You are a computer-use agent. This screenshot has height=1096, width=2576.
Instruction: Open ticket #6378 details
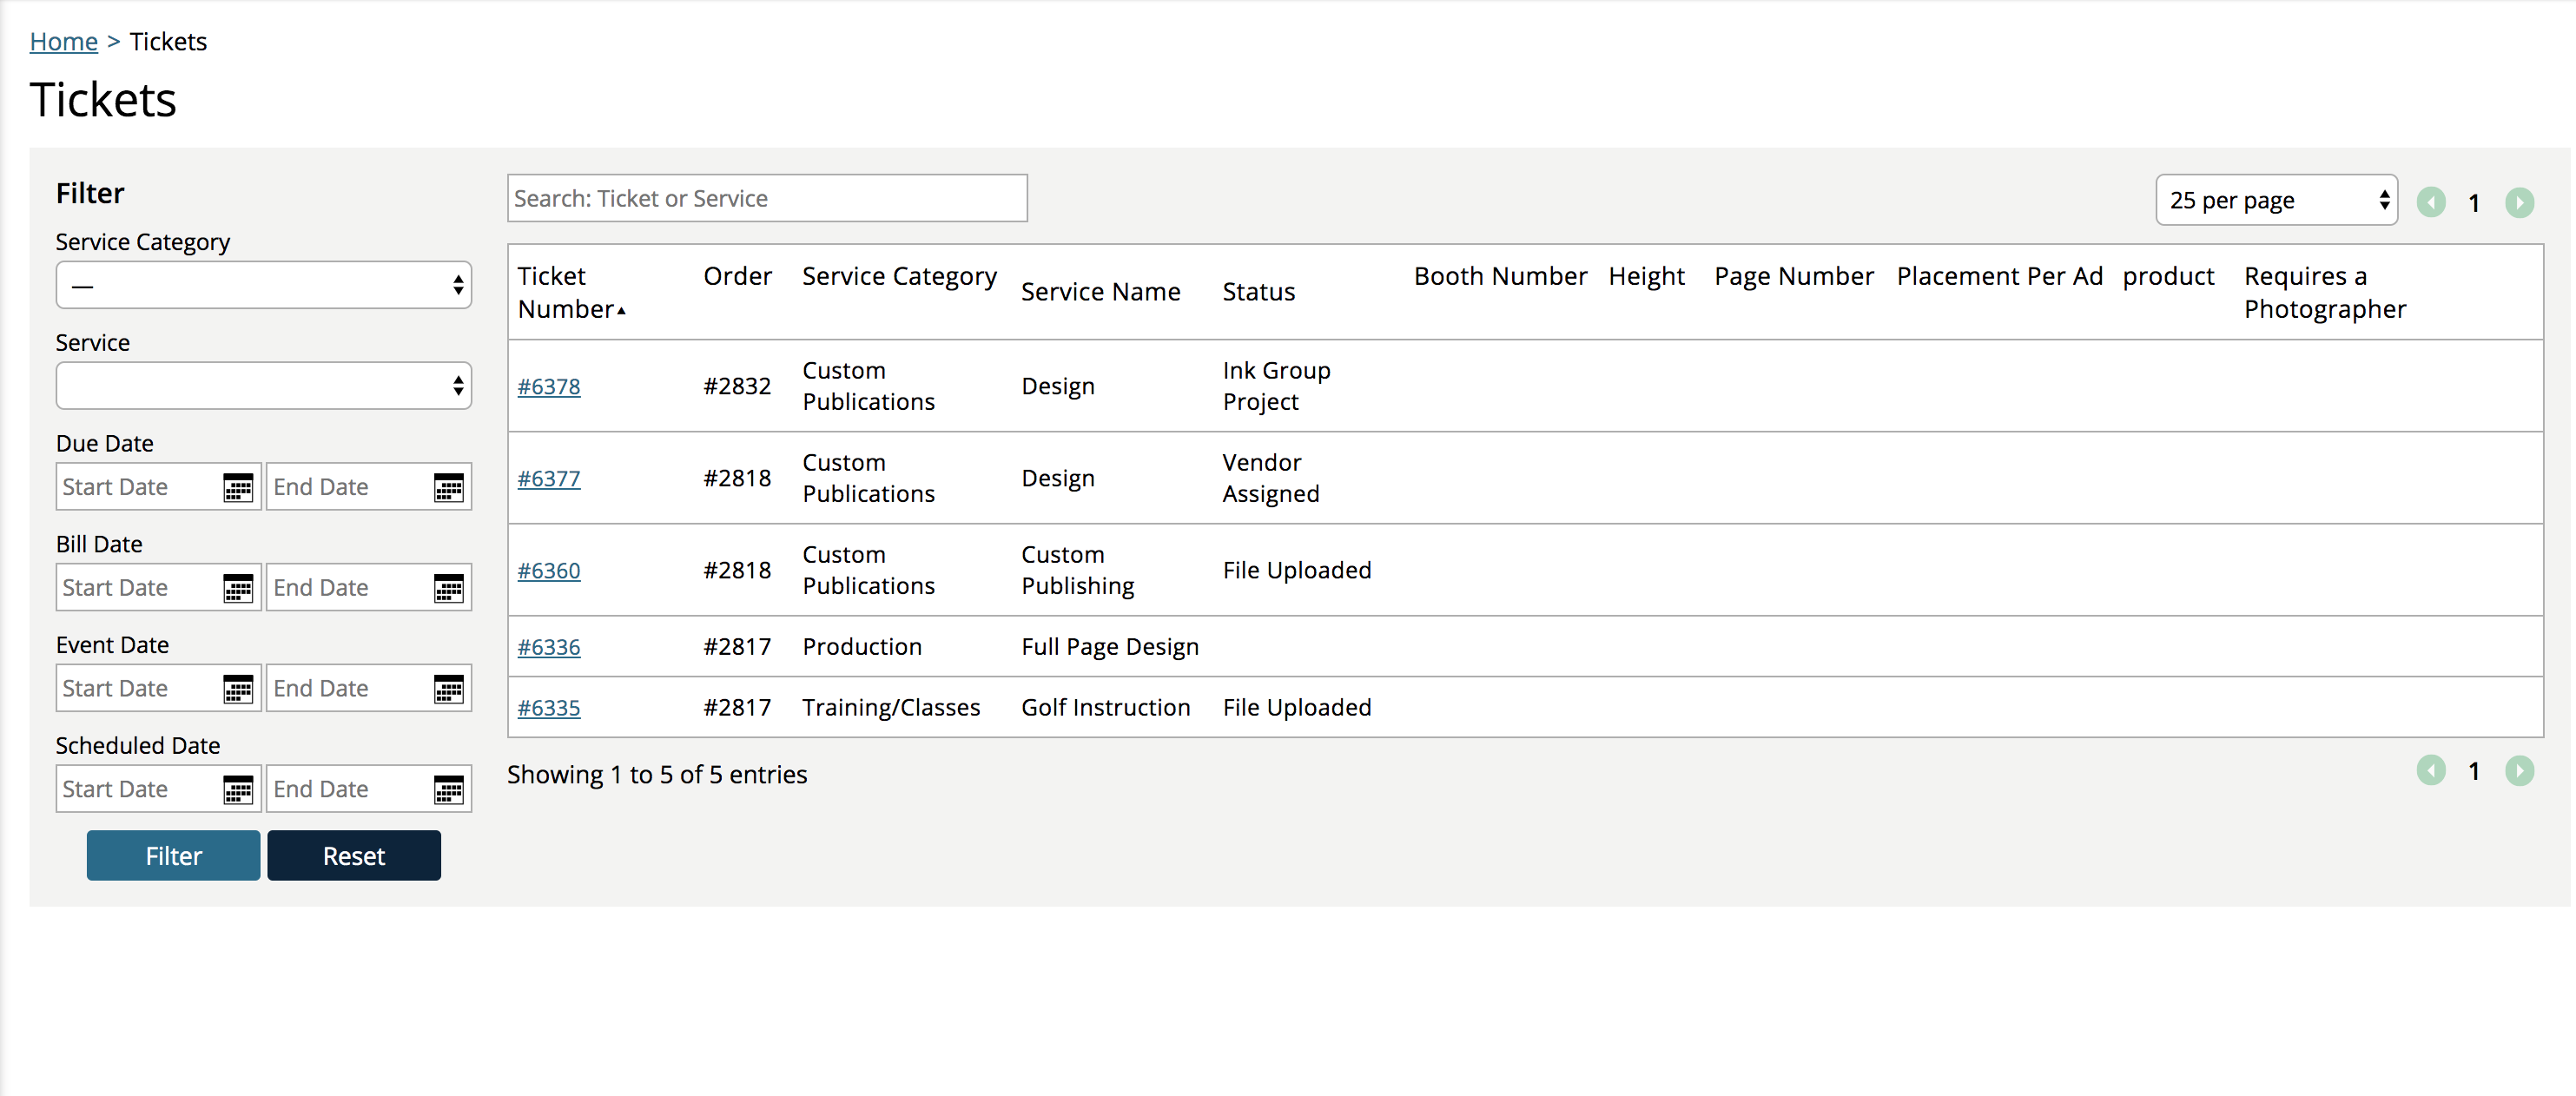[549, 386]
